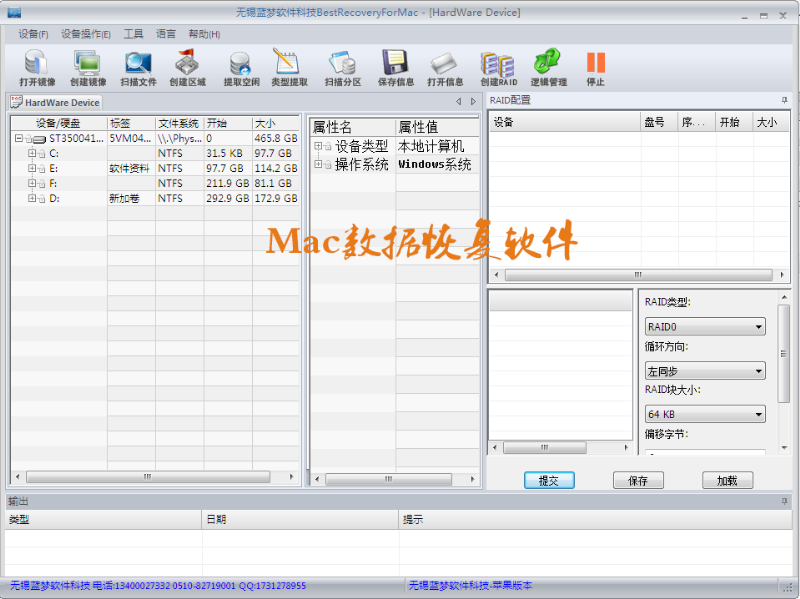Image resolution: width=800 pixels, height=599 pixels.
Task: Open 逻辑管理 logic management tool
Action: 548,68
